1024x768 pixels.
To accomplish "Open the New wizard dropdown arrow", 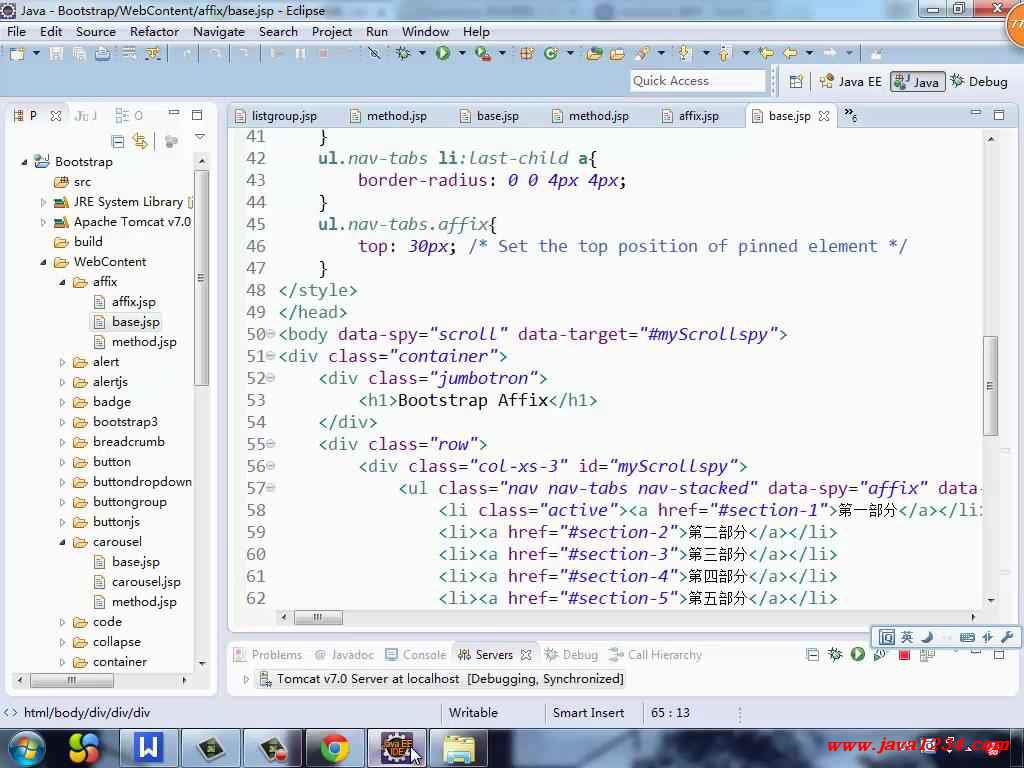I will 36,53.
